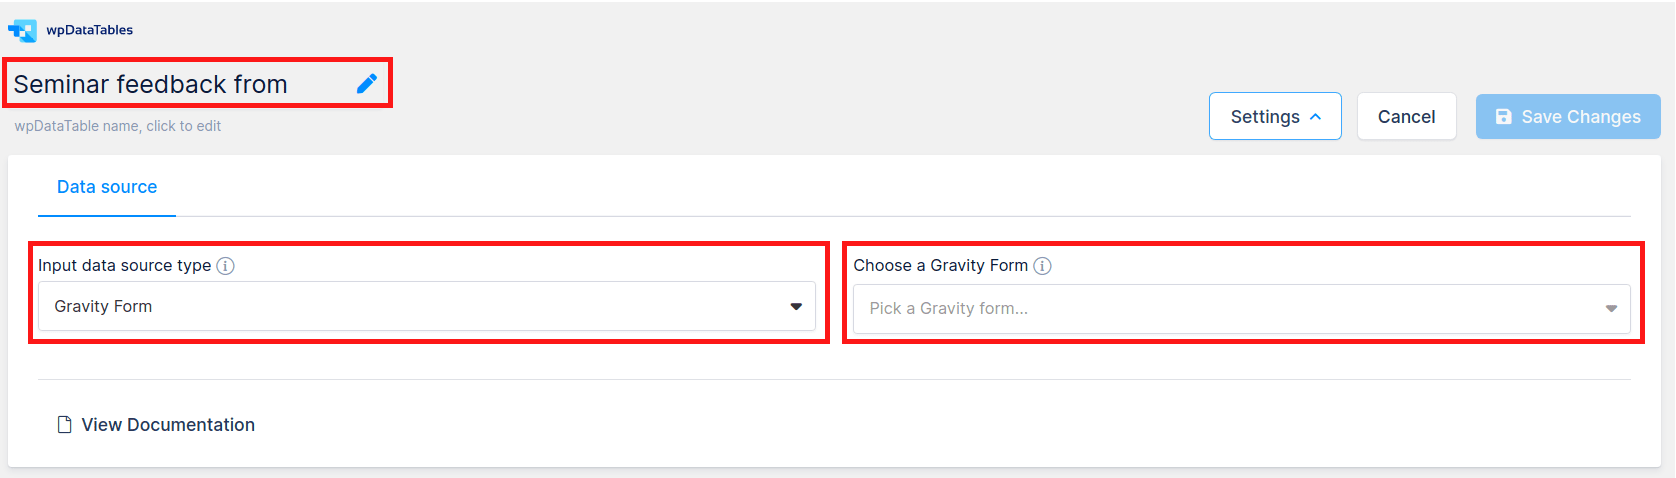This screenshot has width=1676, height=478.
Task: Click the 'wpDataTable name, click to edit' hint
Action: [118, 126]
